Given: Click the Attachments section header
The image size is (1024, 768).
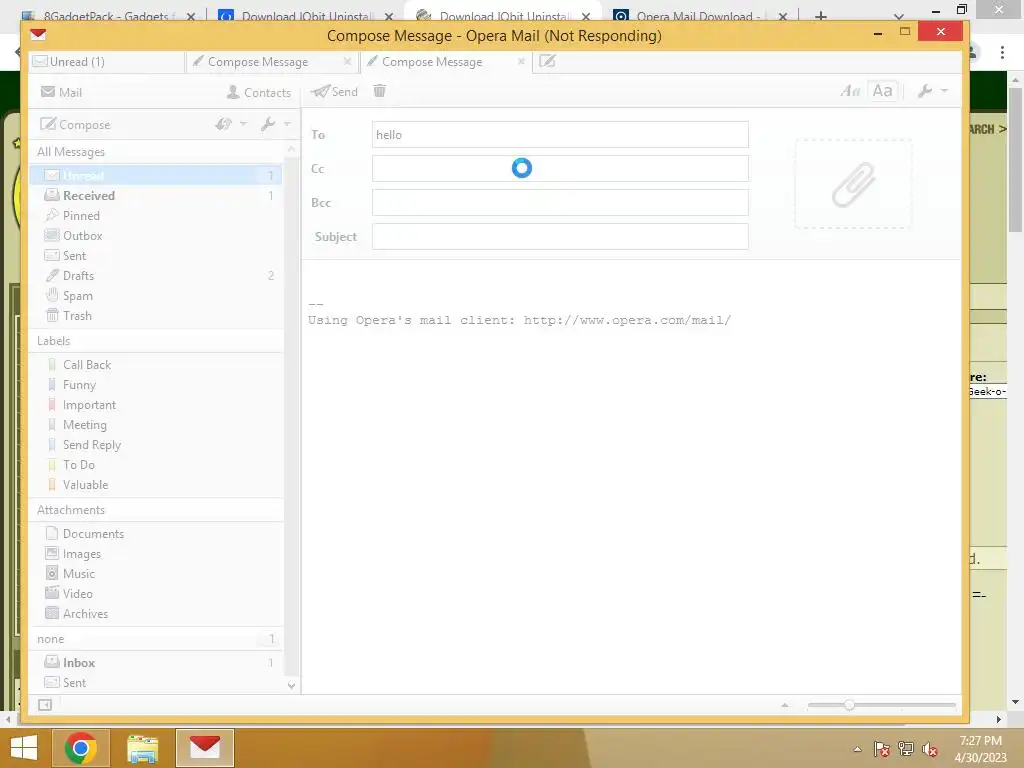Looking at the screenshot, I should (156, 510).
